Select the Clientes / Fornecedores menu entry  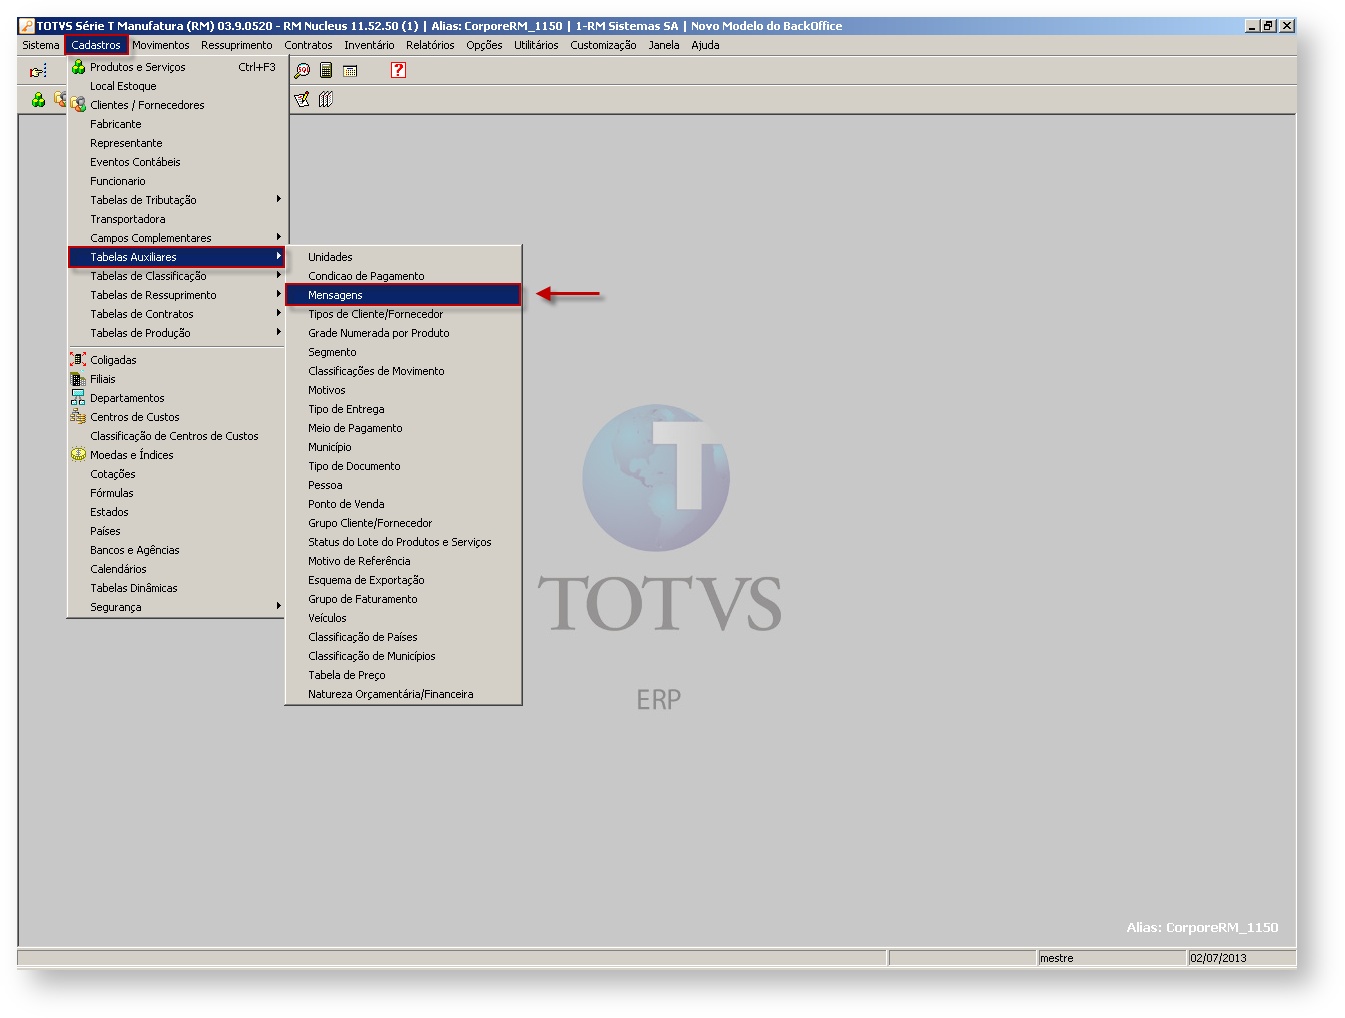(177, 105)
